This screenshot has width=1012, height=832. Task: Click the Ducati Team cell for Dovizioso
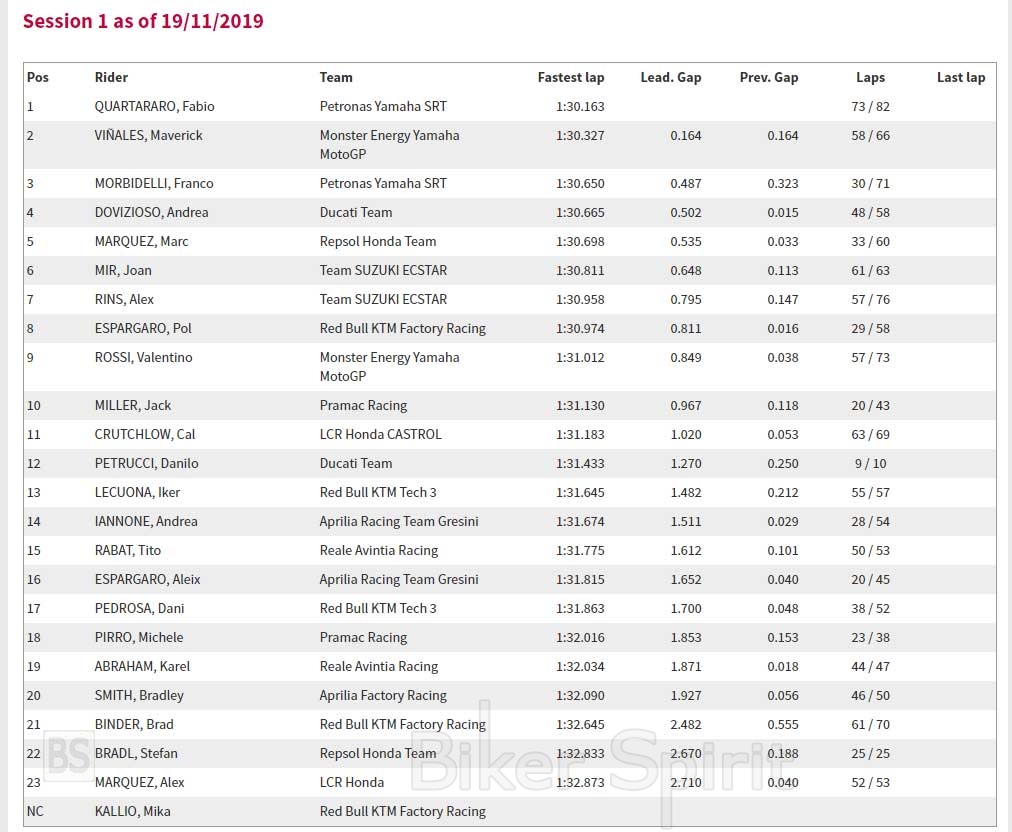pyautogui.click(x=356, y=212)
